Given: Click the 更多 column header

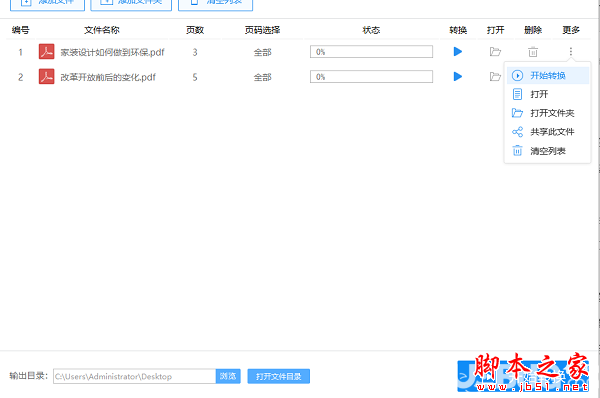Looking at the screenshot, I should 571,30.
